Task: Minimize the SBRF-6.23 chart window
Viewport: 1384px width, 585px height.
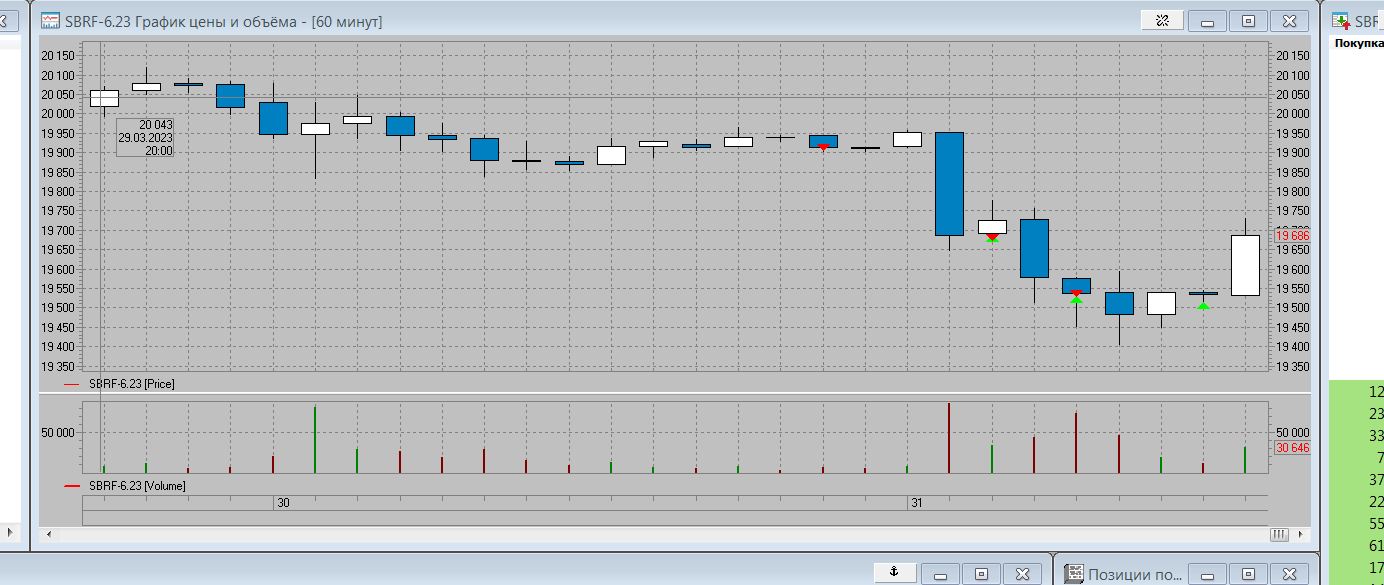Action: (1207, 21)
